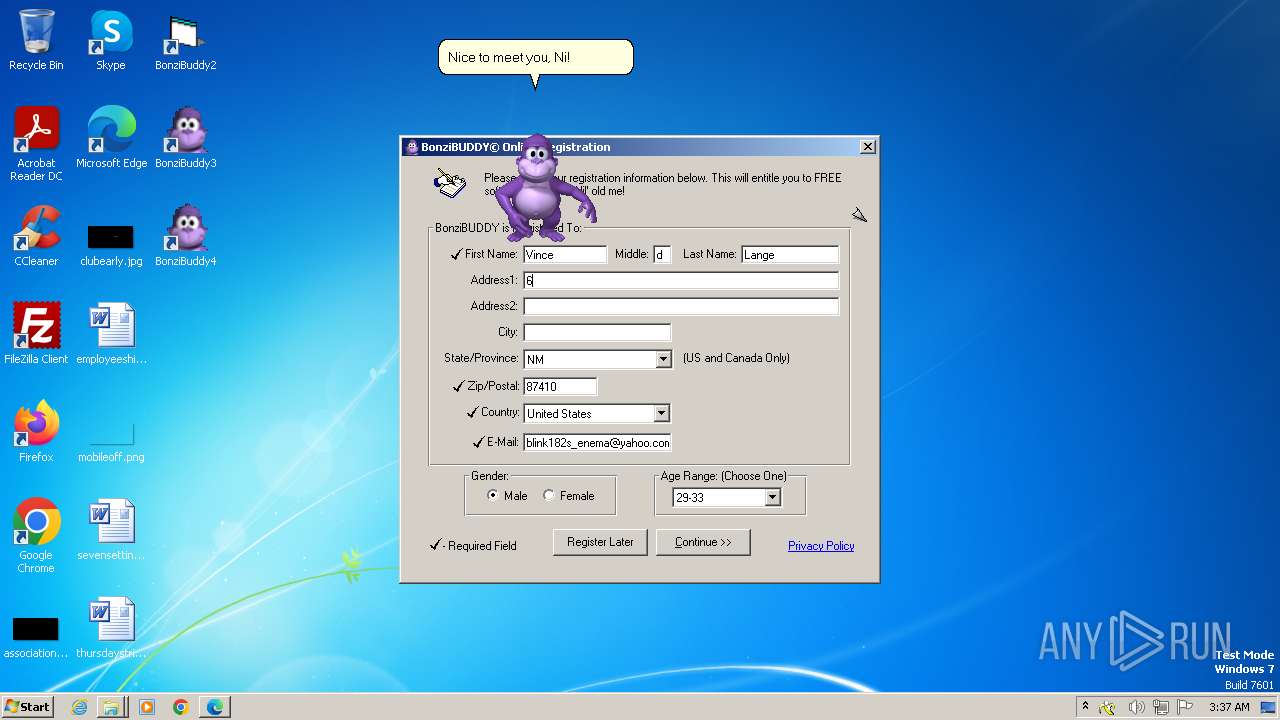The width and height of the screenshot is (1280, 720).
Task: Click the Continue >> button
Action: [x=703, y=542]
